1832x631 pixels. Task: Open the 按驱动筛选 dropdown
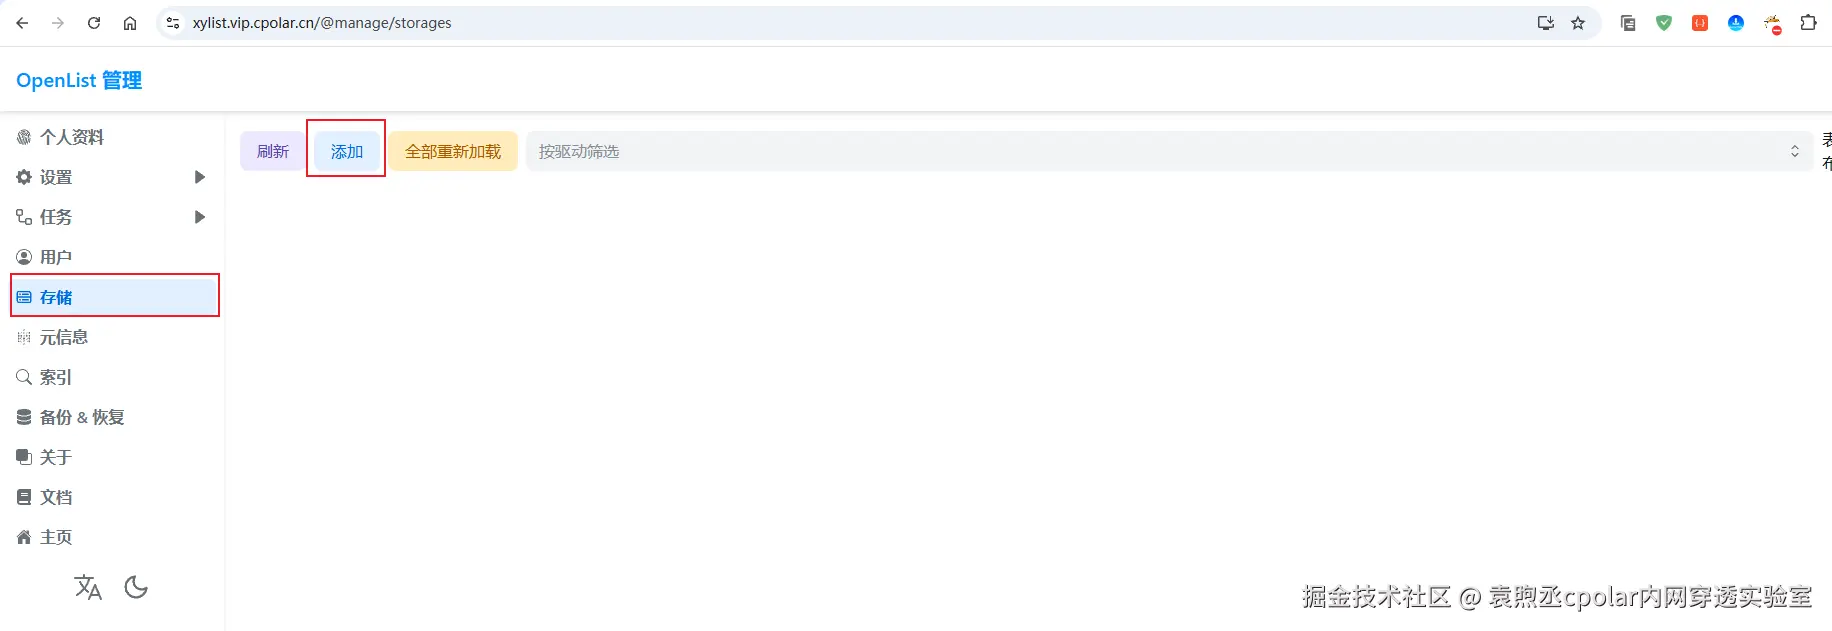coord(1169,151)
